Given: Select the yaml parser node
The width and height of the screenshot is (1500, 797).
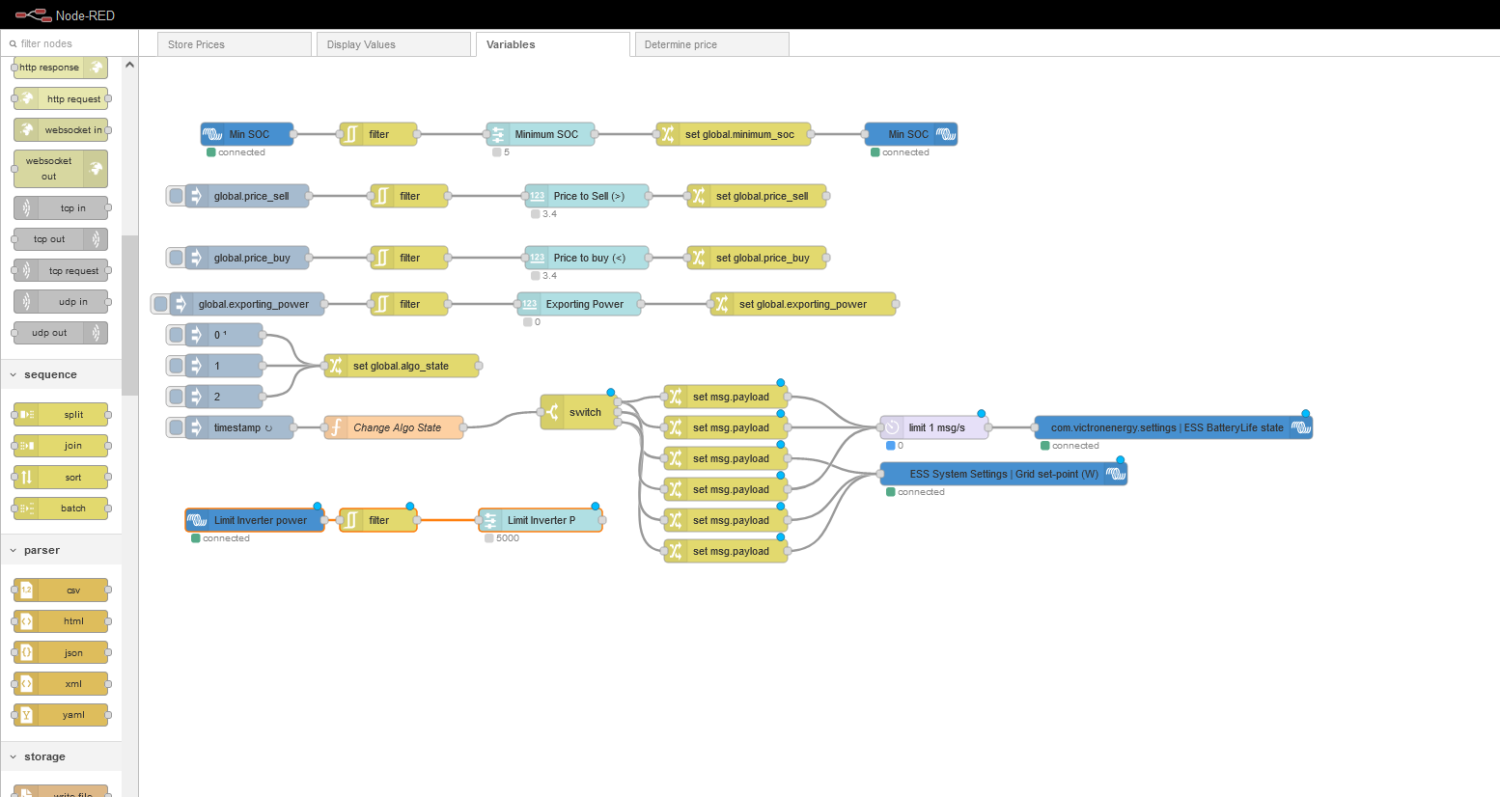Looking at the screenshot, I should coord(60,714).
